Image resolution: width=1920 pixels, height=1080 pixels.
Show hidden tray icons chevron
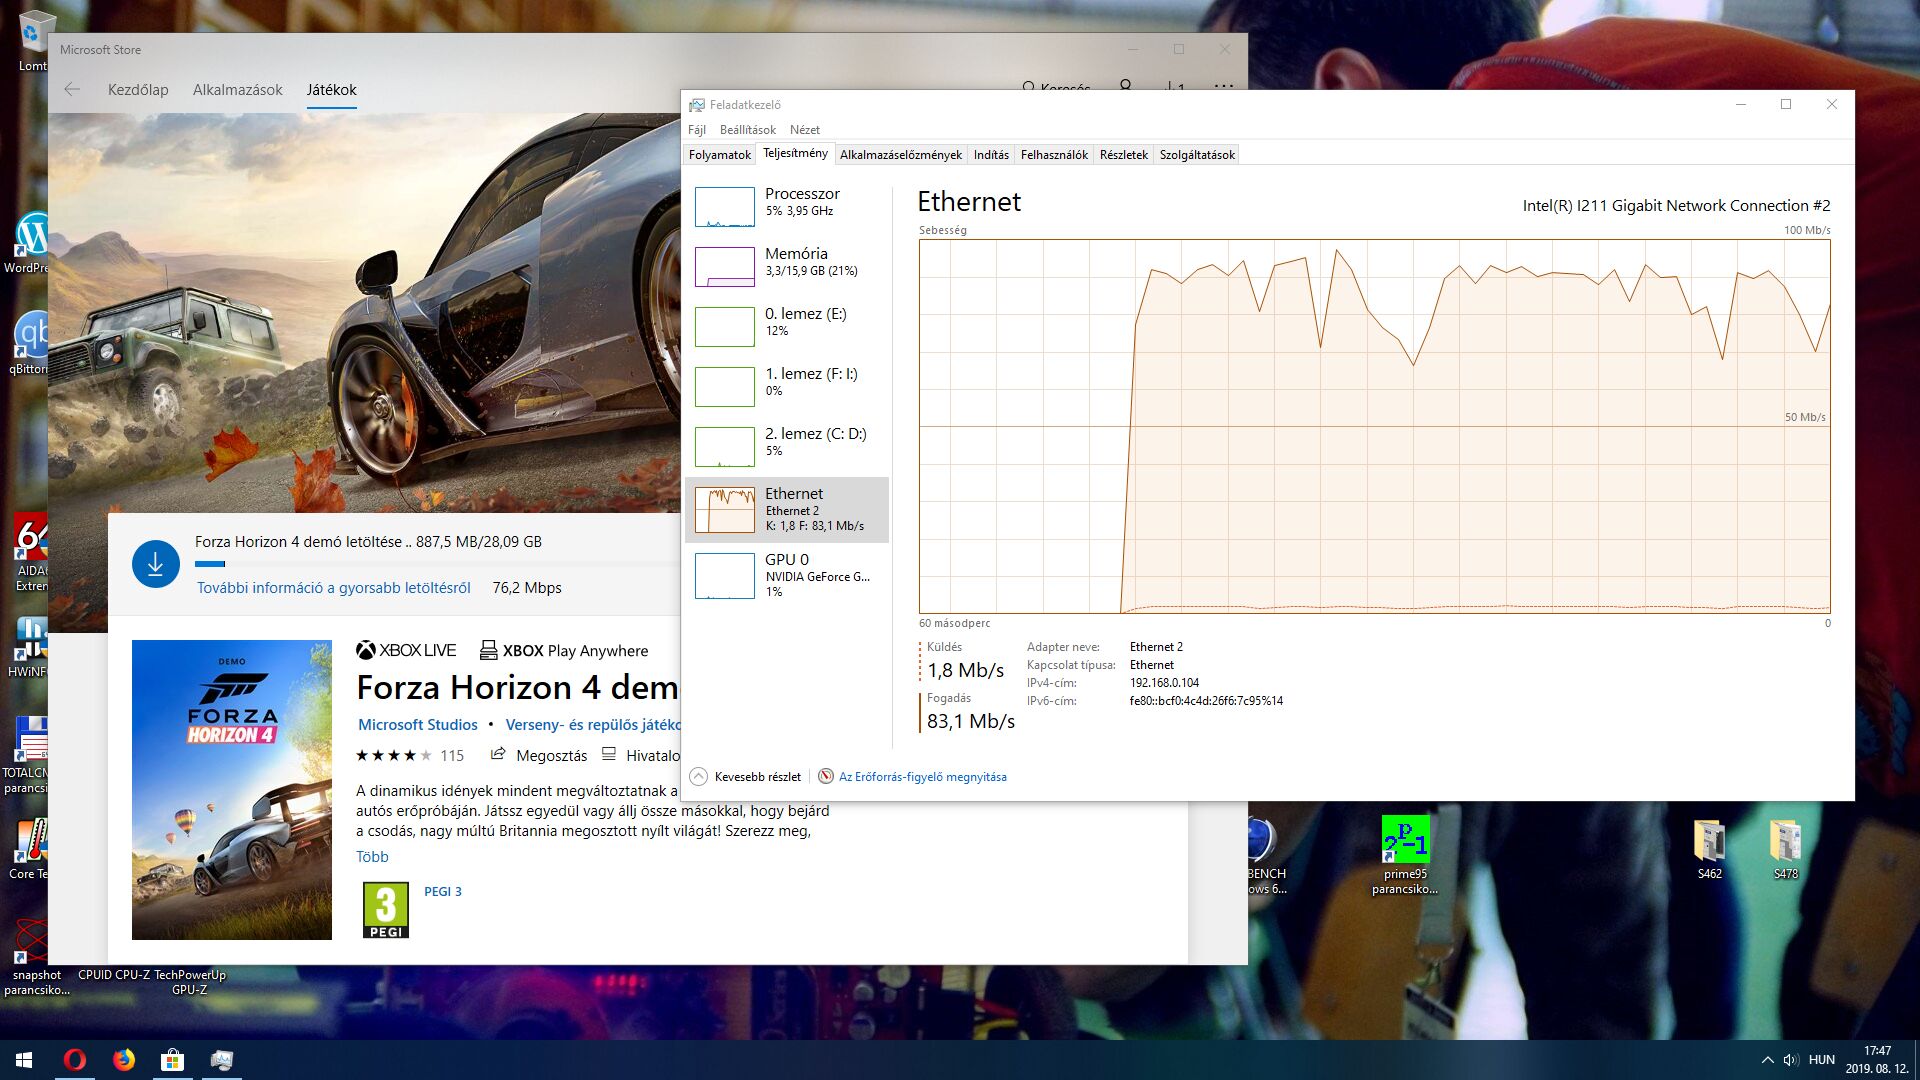coord(1767,1060)
